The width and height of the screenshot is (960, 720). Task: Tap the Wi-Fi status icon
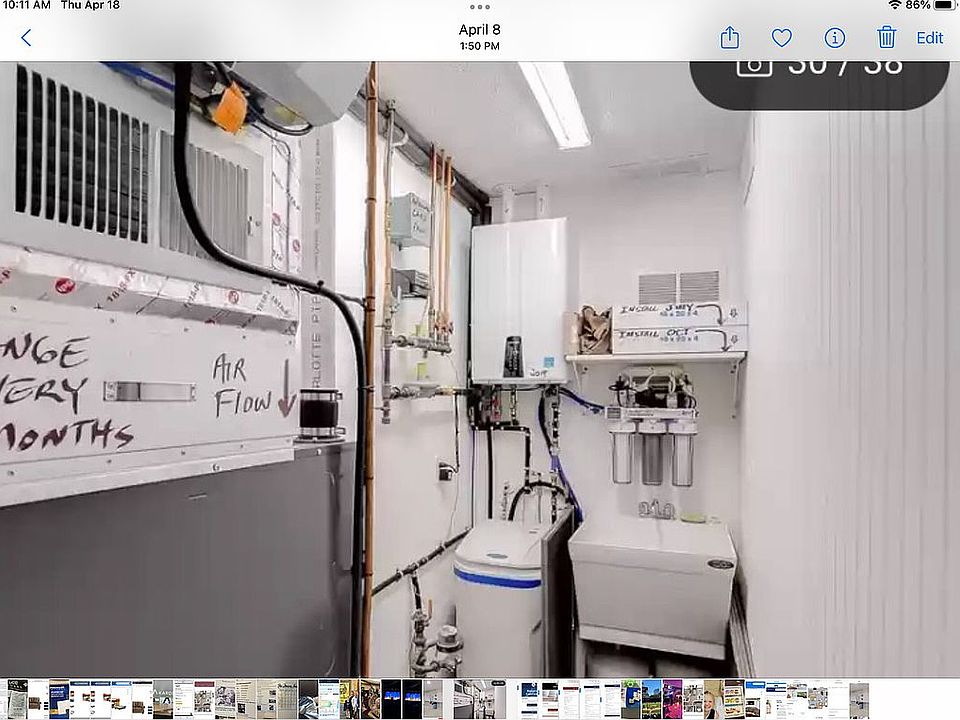pos(893,6)
